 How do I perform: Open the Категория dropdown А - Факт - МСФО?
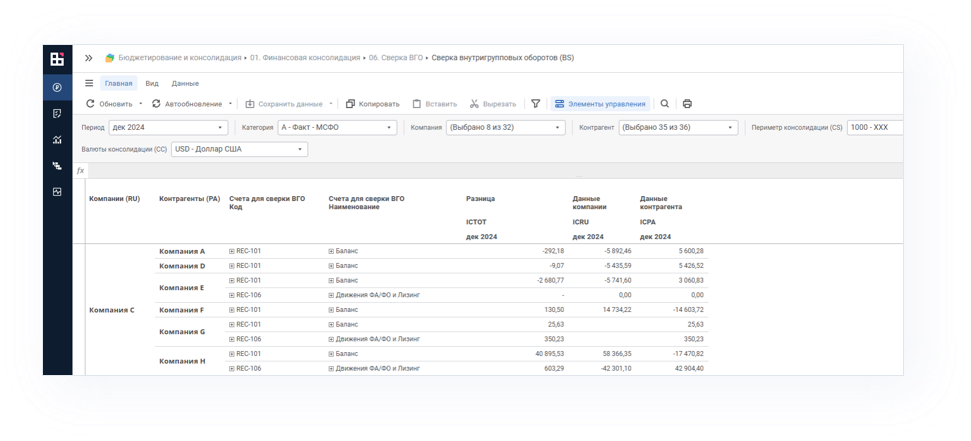(337, 128)
